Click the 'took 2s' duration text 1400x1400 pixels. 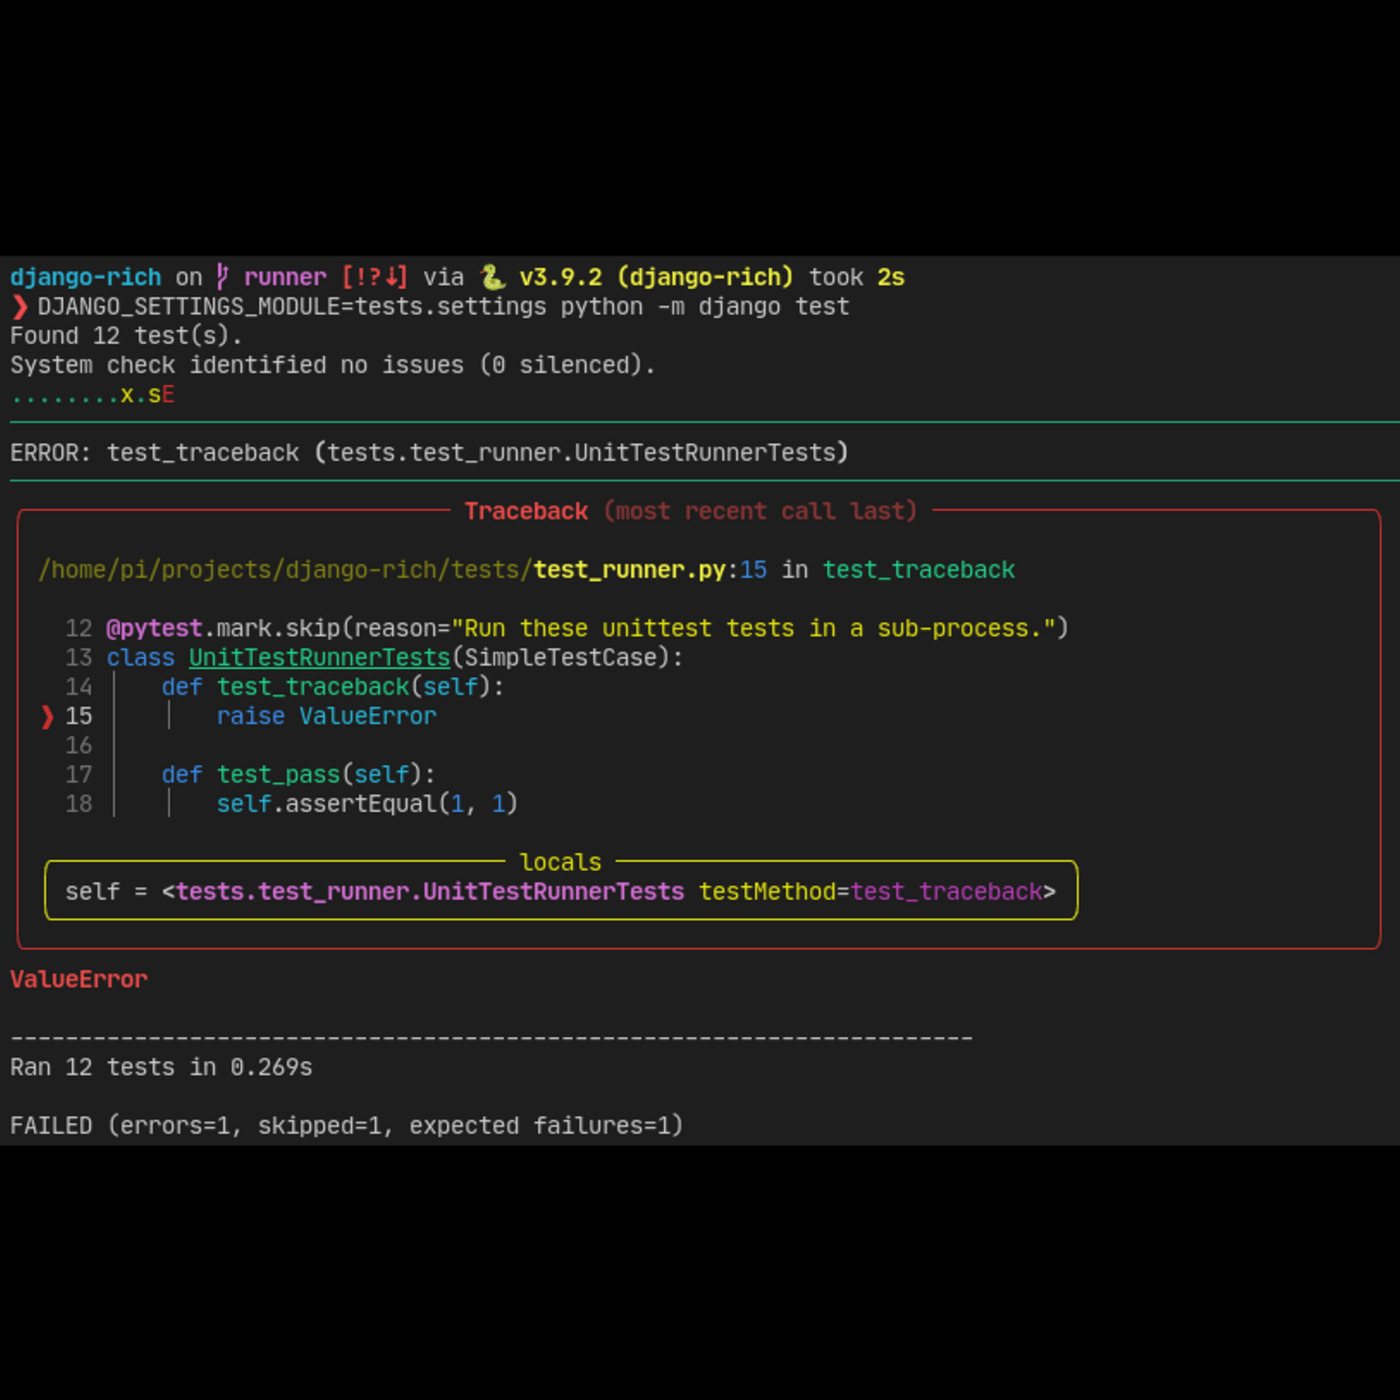(x=857, y=277)
